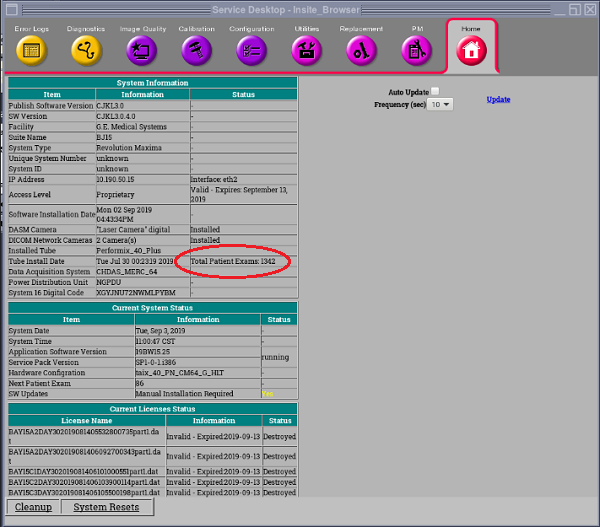Open the Configuration icon

(251, 49)
